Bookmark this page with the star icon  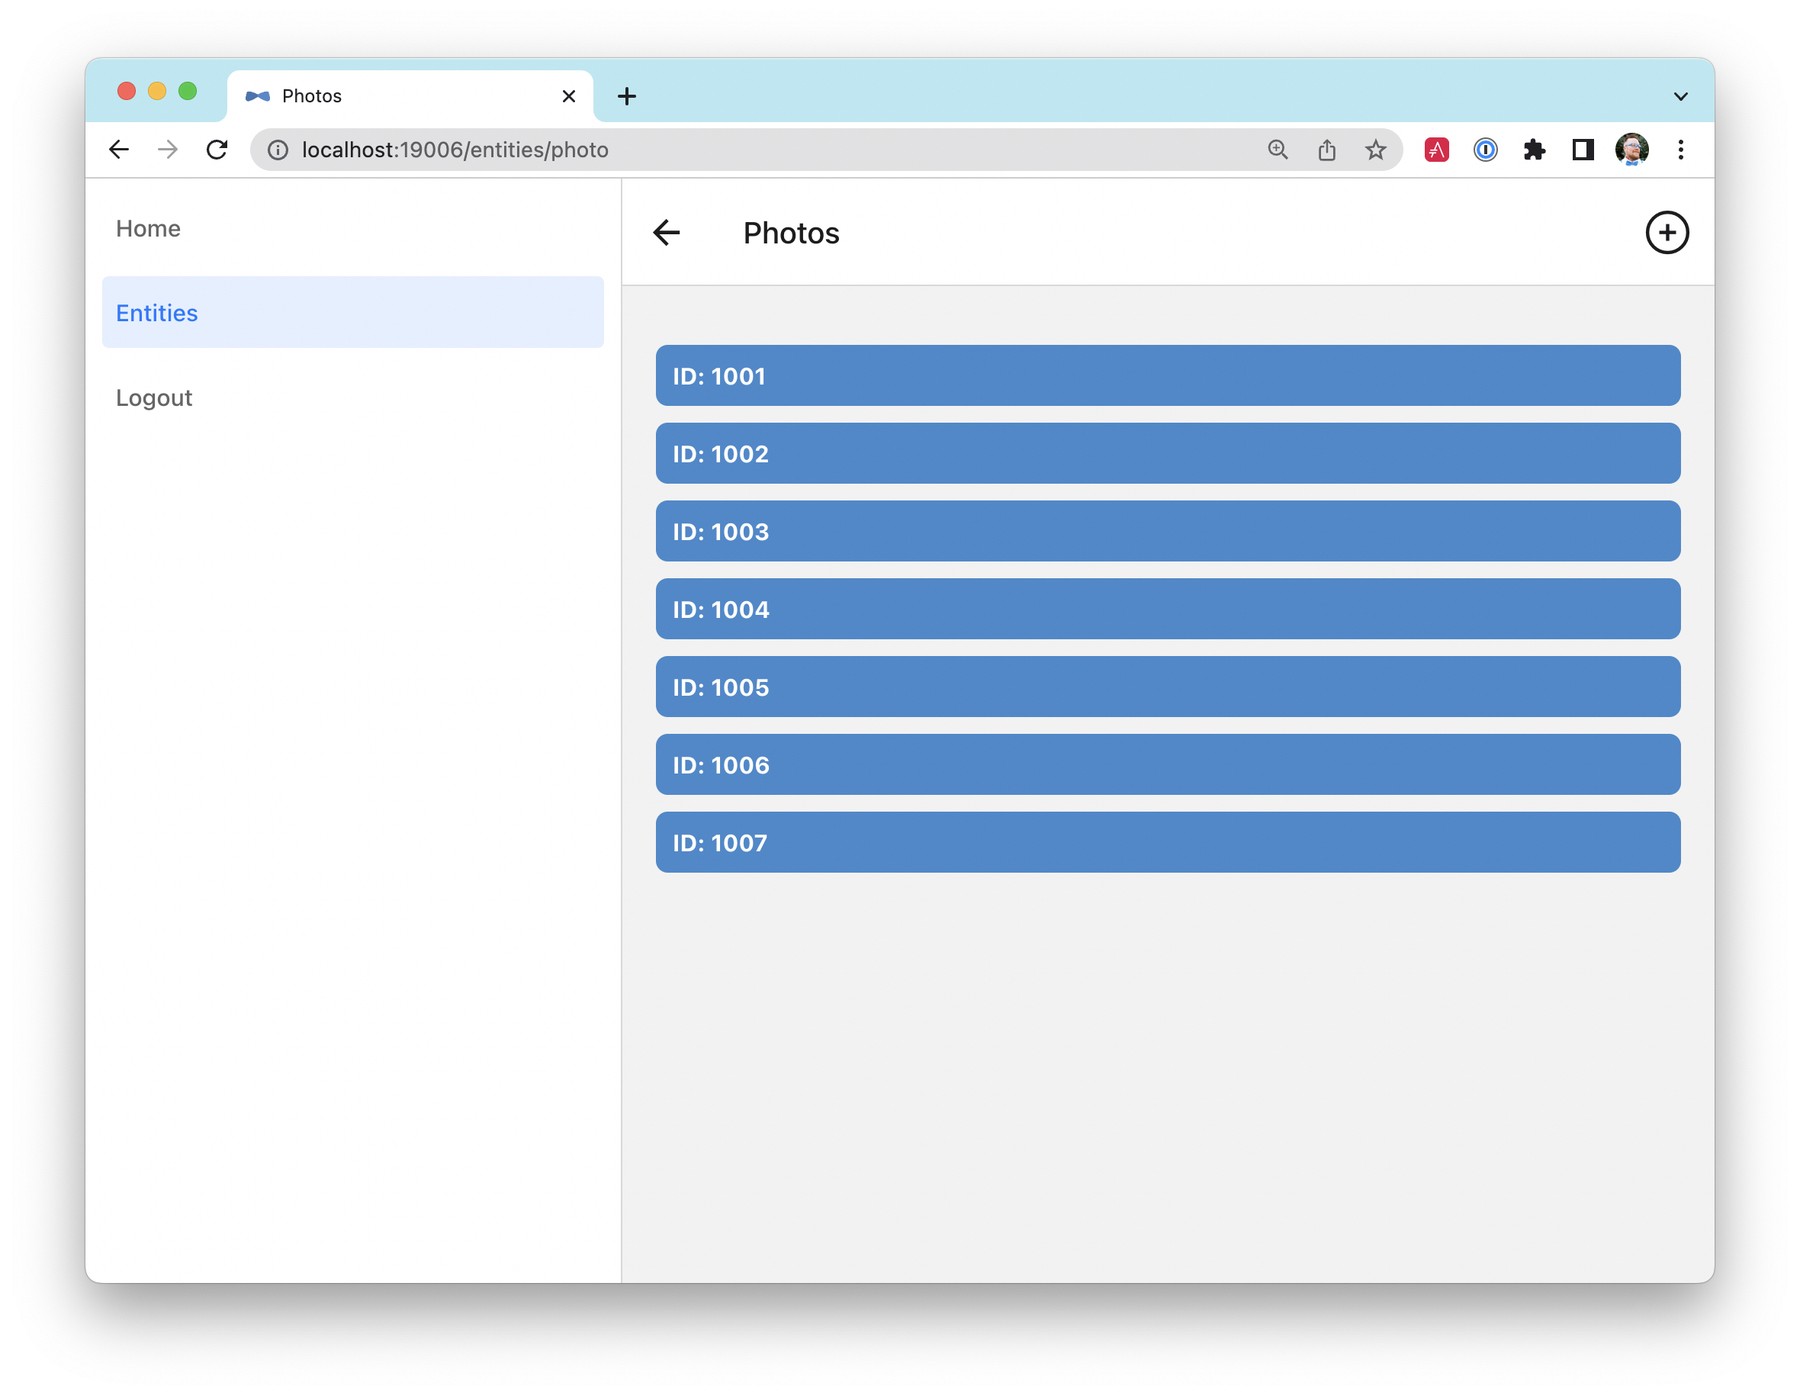(1375, 150)
